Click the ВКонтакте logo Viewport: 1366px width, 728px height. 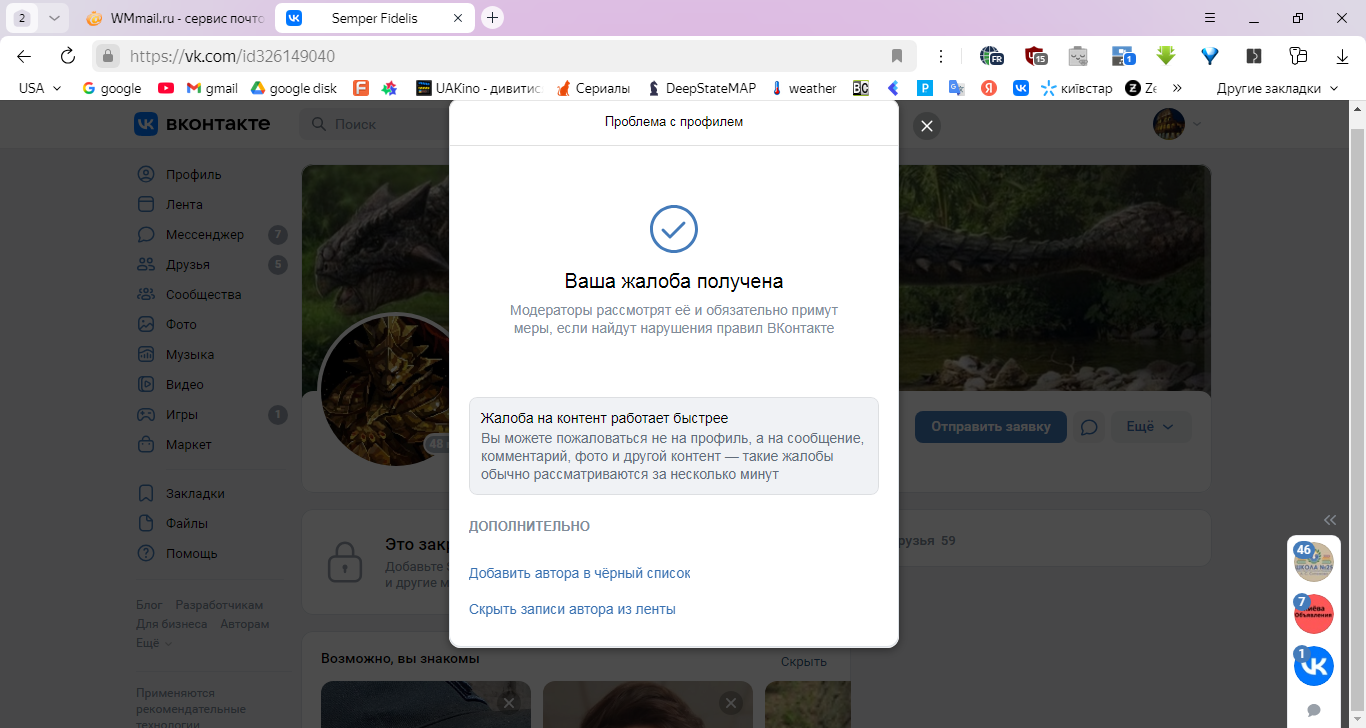pos(202,123)
